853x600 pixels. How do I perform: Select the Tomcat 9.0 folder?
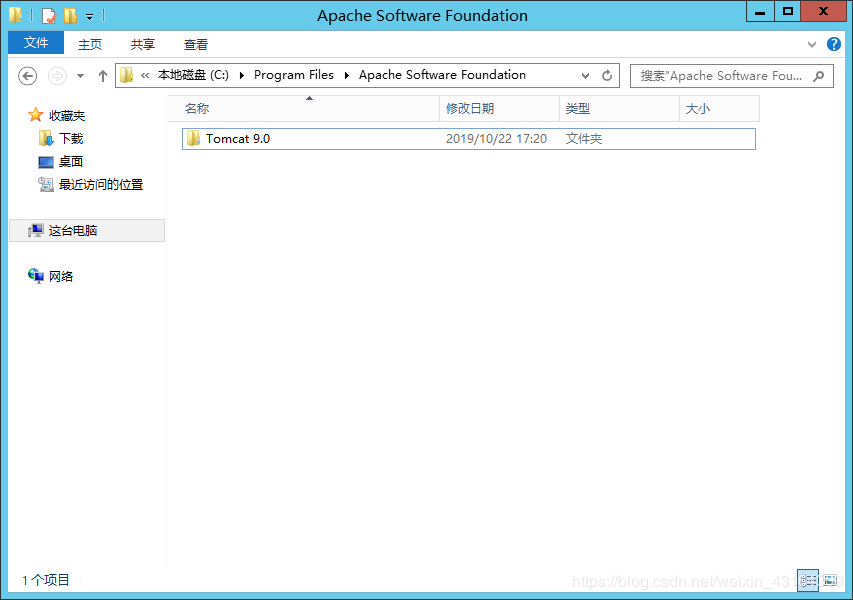click(469, 139)
